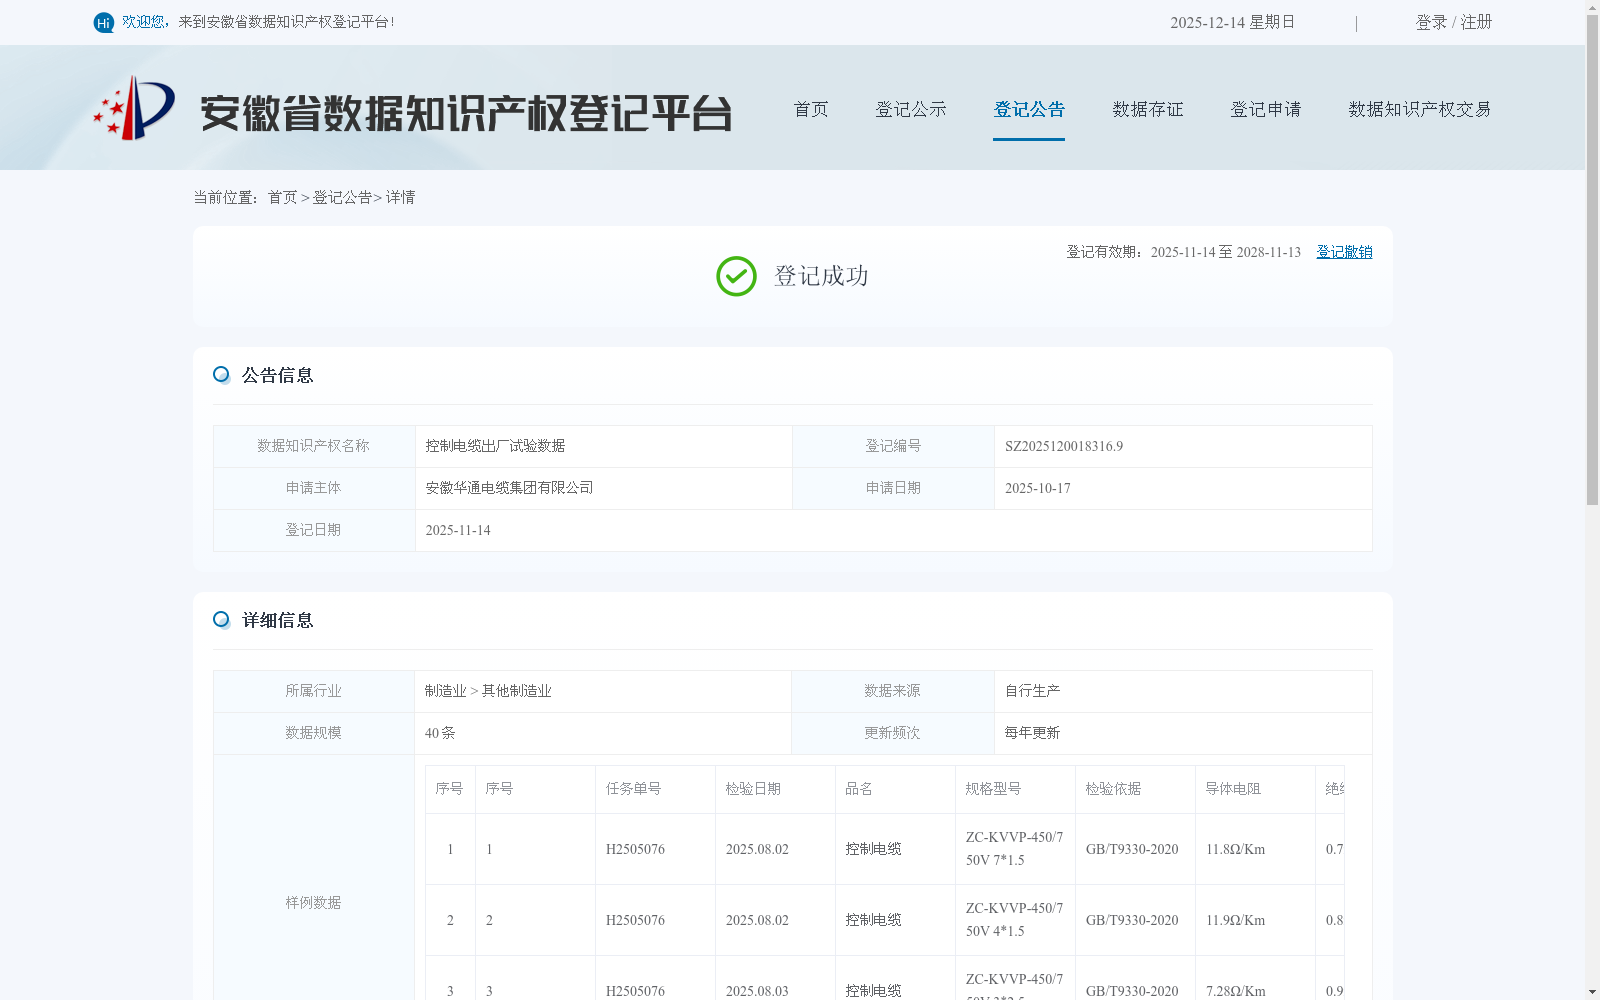1600x1000 pixels.
Task: Click the green success checkmark icon
Action: coord(736,276)
